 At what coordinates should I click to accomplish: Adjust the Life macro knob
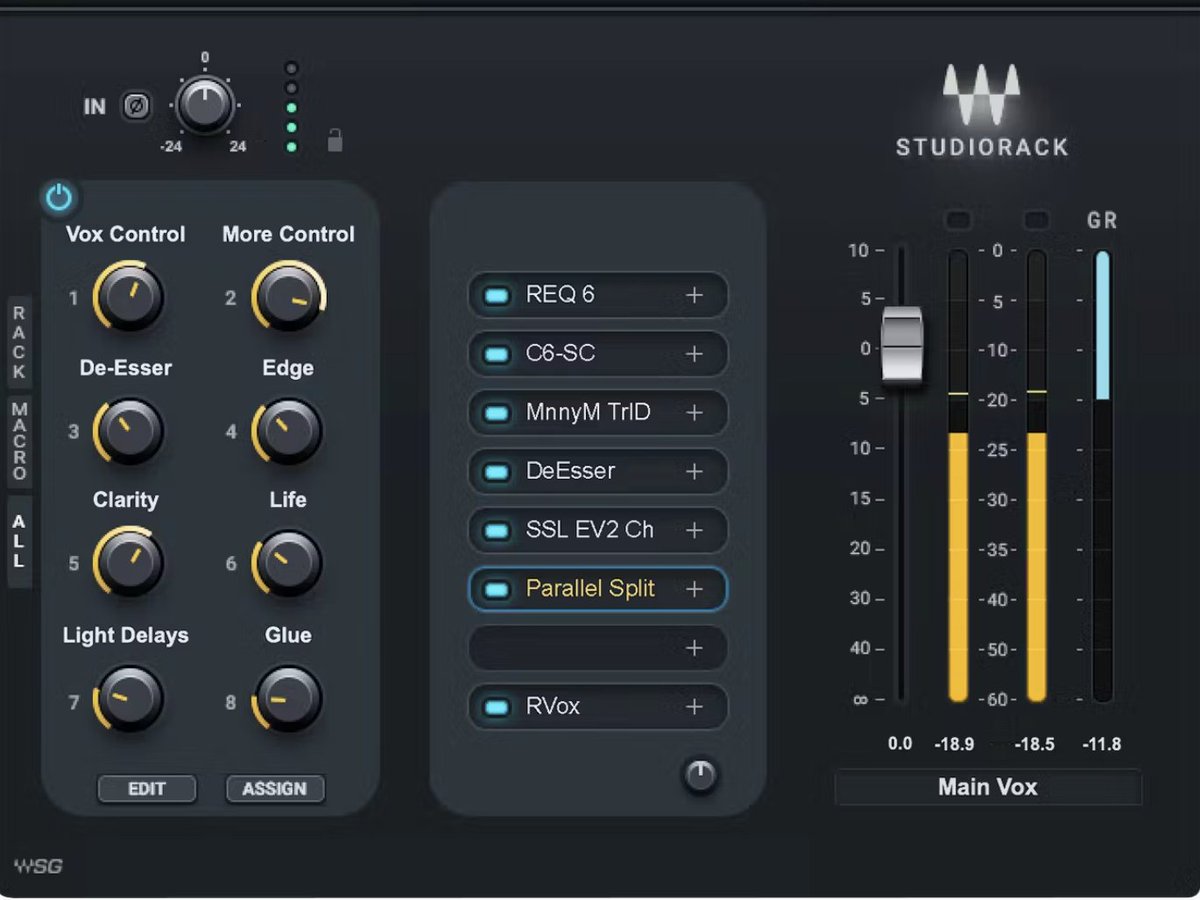pos(288,563)
